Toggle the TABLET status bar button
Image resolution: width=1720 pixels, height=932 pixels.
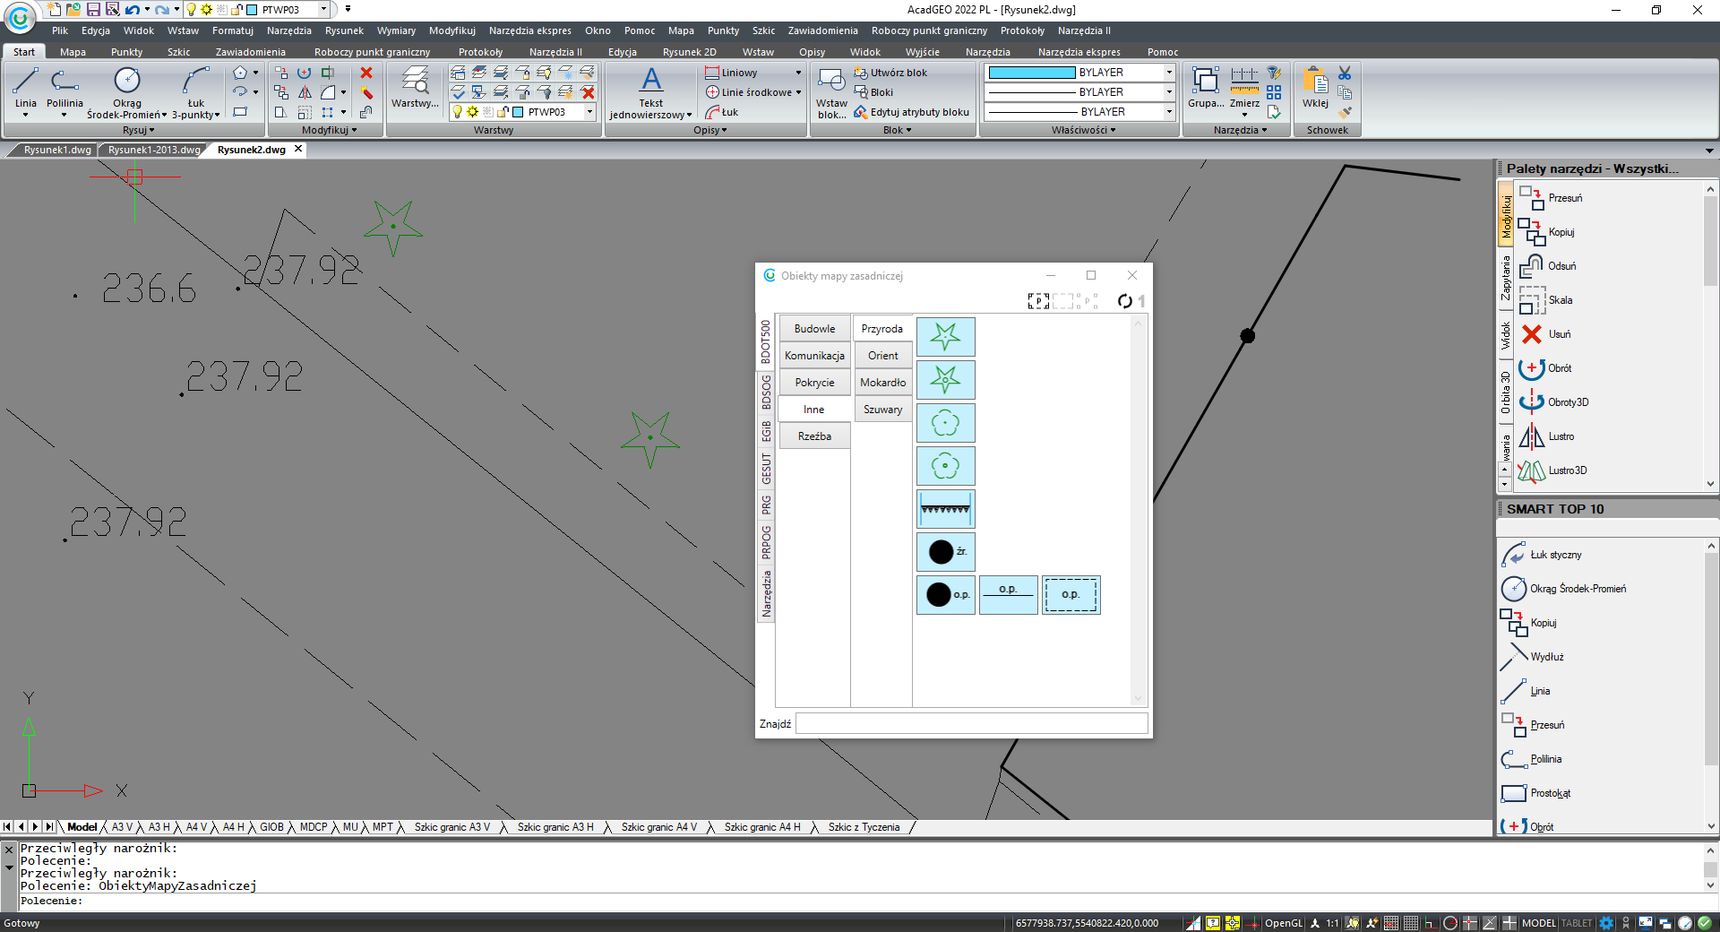pos(1577,923)
